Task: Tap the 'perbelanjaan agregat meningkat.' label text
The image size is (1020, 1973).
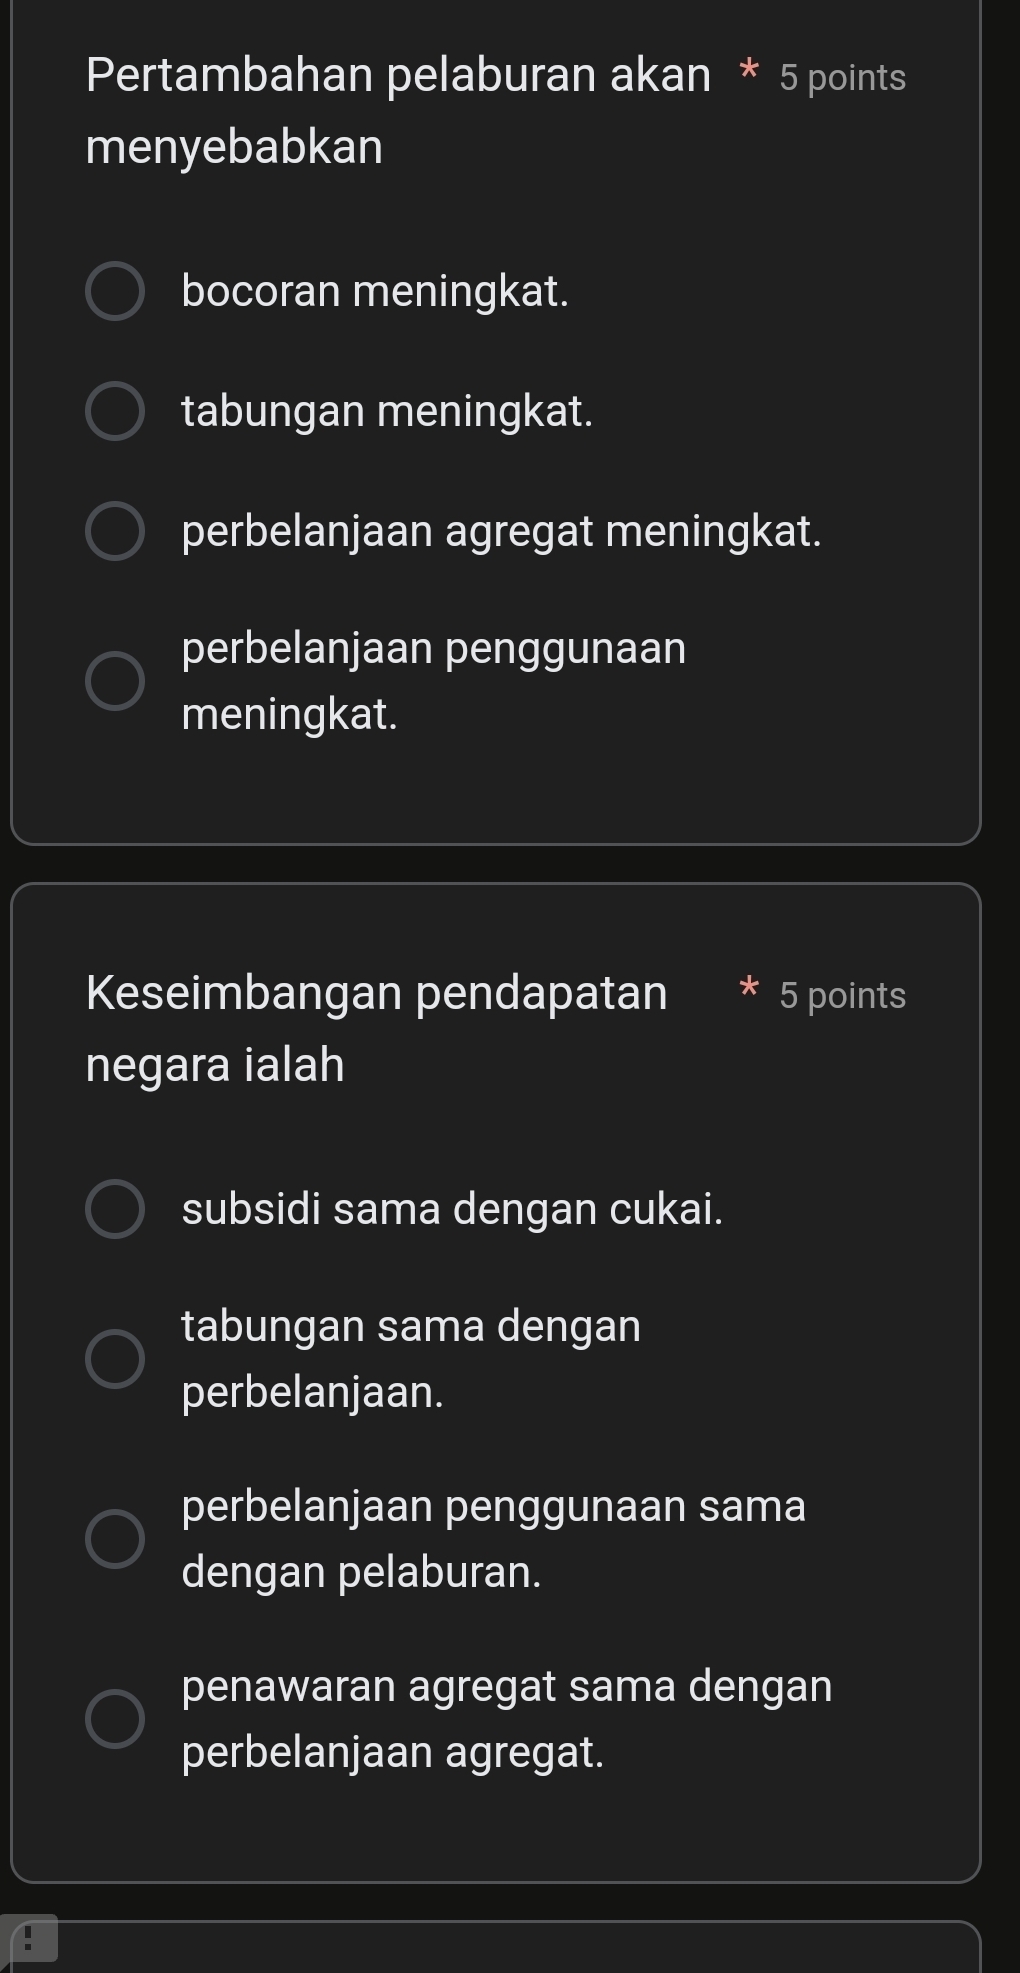Action: 502,531
